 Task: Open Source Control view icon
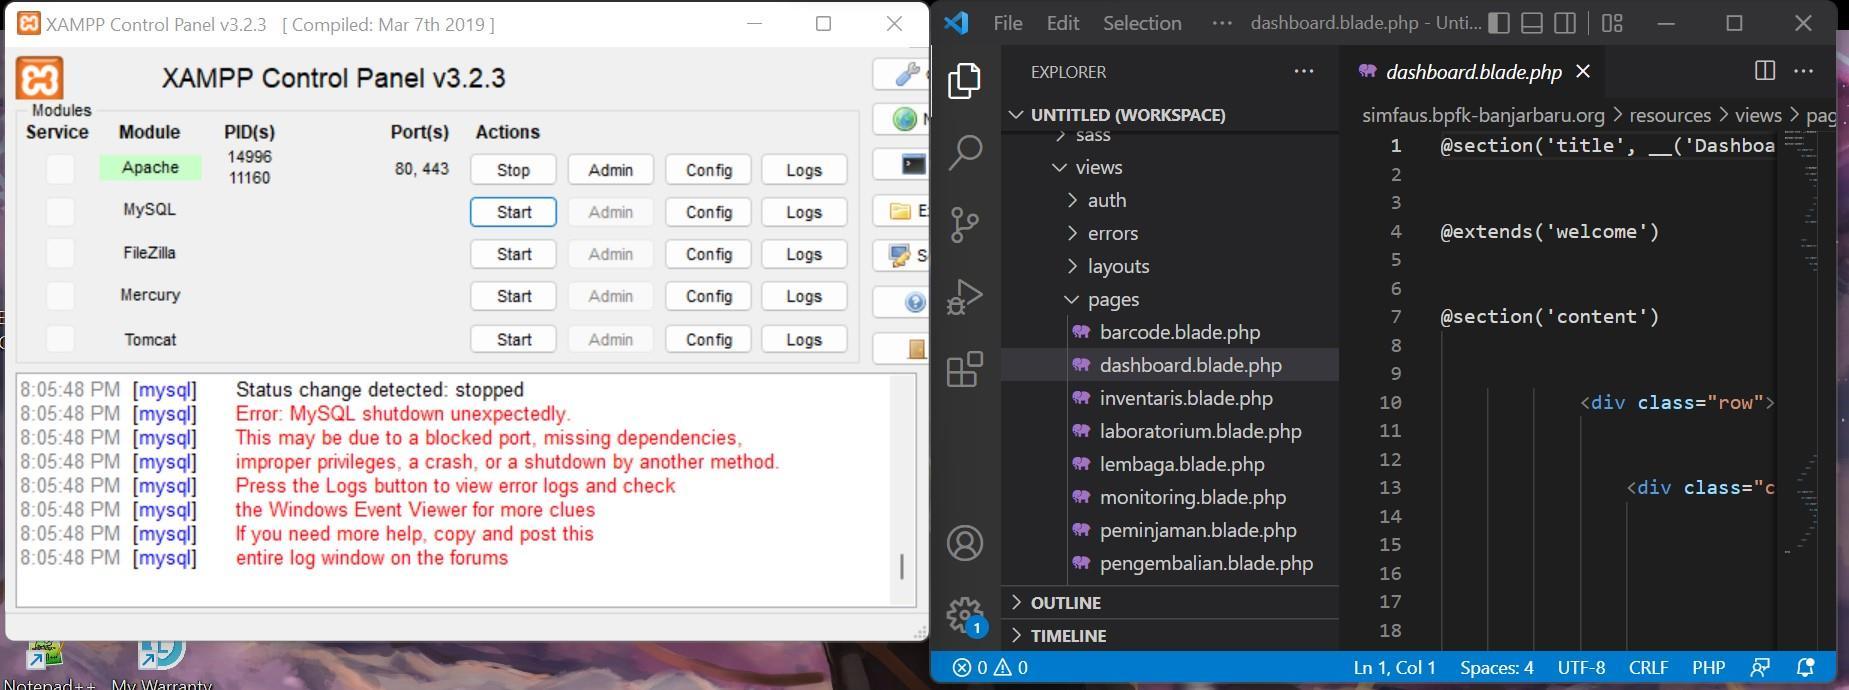click(964, 224)
